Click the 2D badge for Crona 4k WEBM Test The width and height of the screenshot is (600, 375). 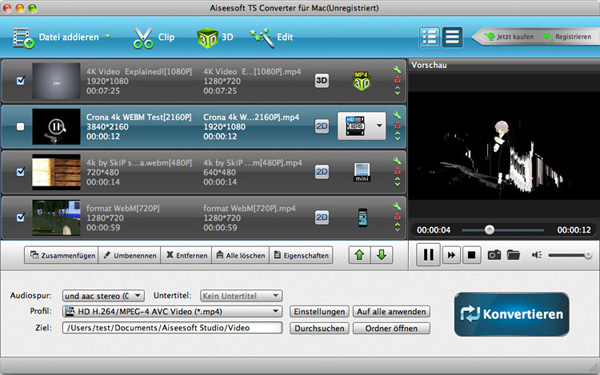322,126
